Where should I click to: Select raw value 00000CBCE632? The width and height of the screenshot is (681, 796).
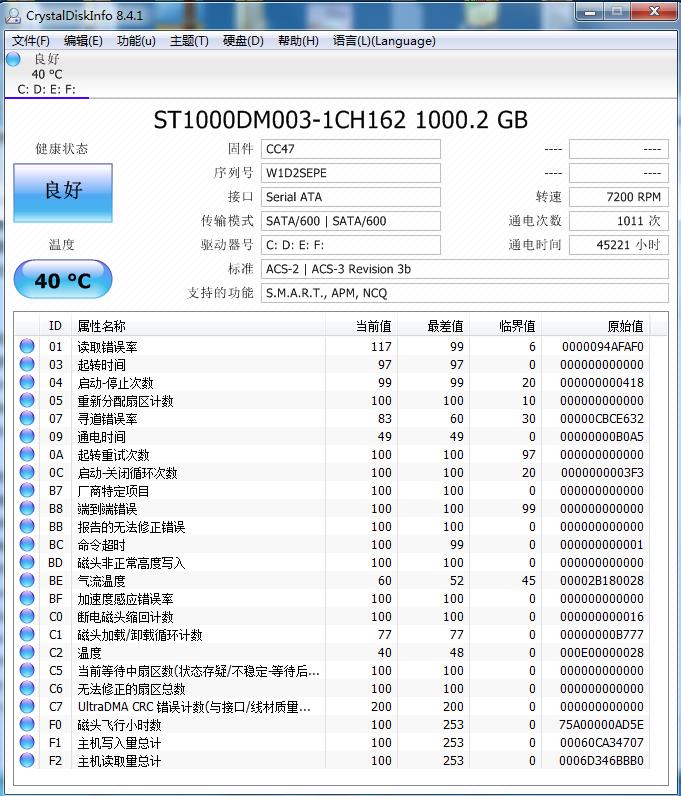coord(602,418)
